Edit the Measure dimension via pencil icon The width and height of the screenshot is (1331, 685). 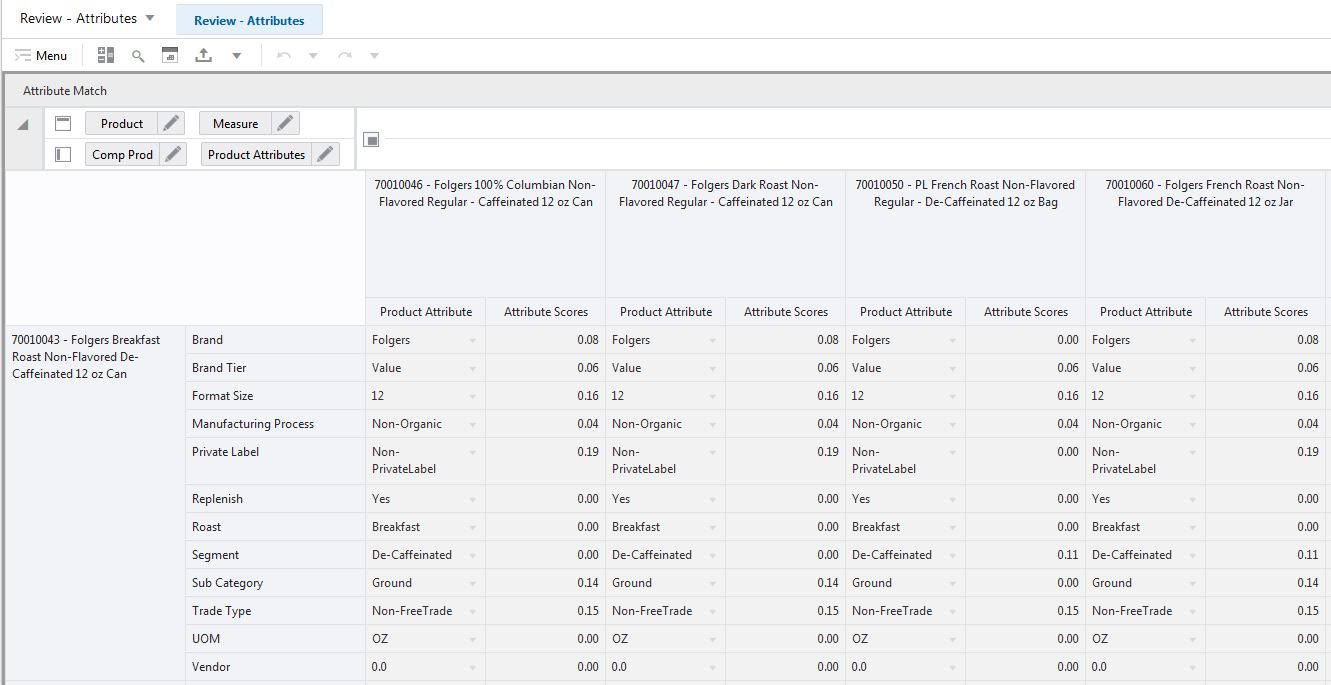286,124
